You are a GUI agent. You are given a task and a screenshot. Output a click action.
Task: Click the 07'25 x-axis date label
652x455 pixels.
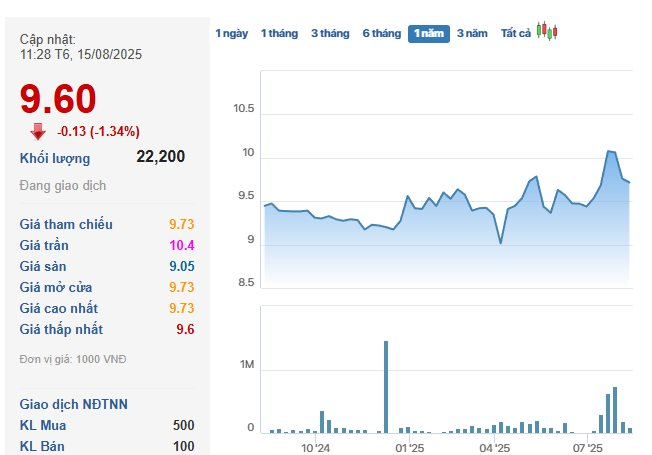[x=588, y=448]
